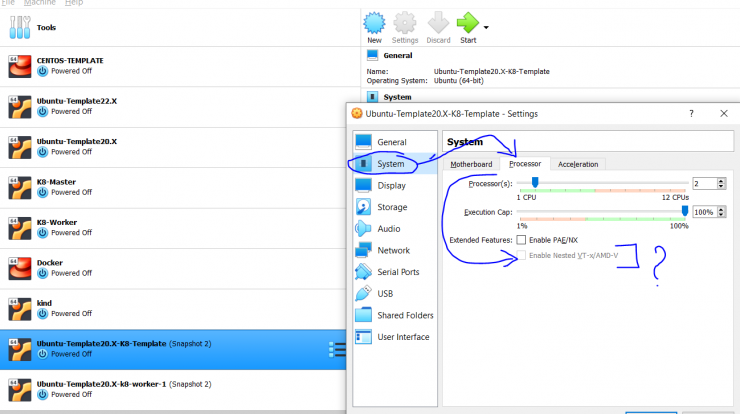Open Audio settings category icon
This screenshot has width=740, height=414.
coord(363,228)
